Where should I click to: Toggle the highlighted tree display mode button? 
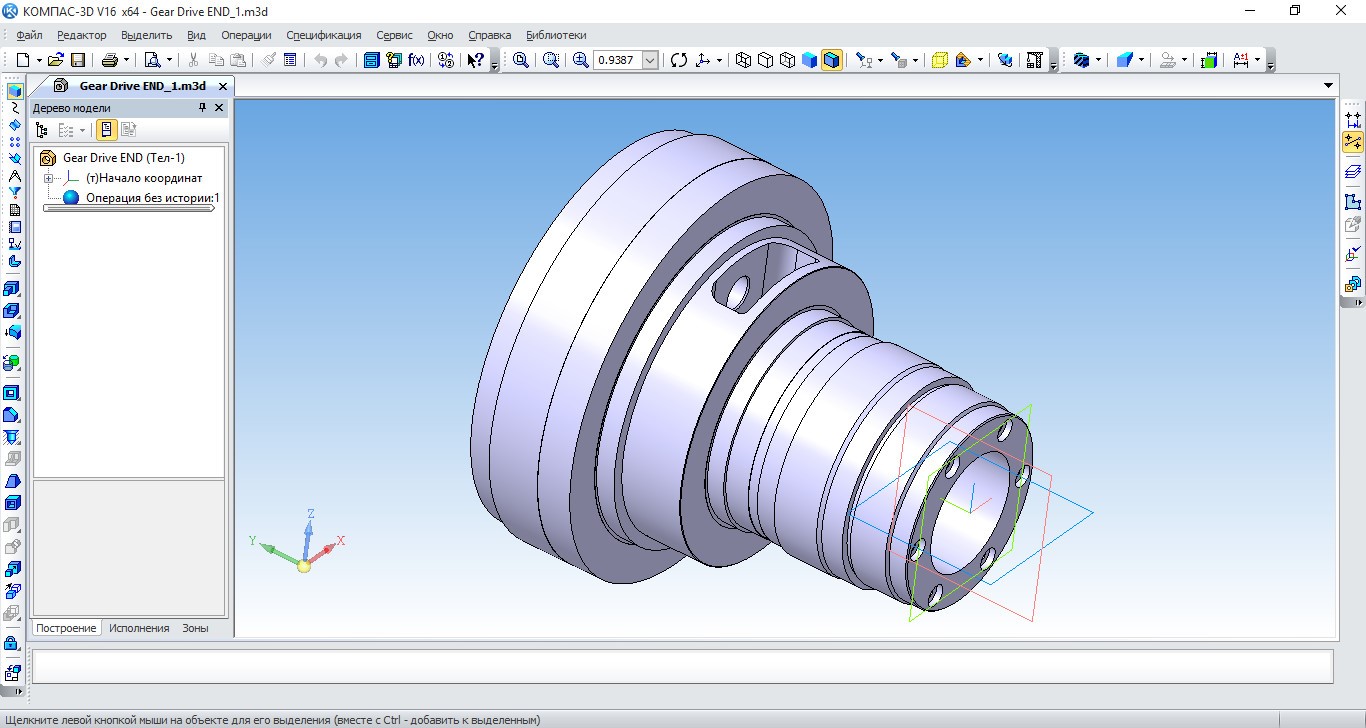106,129
